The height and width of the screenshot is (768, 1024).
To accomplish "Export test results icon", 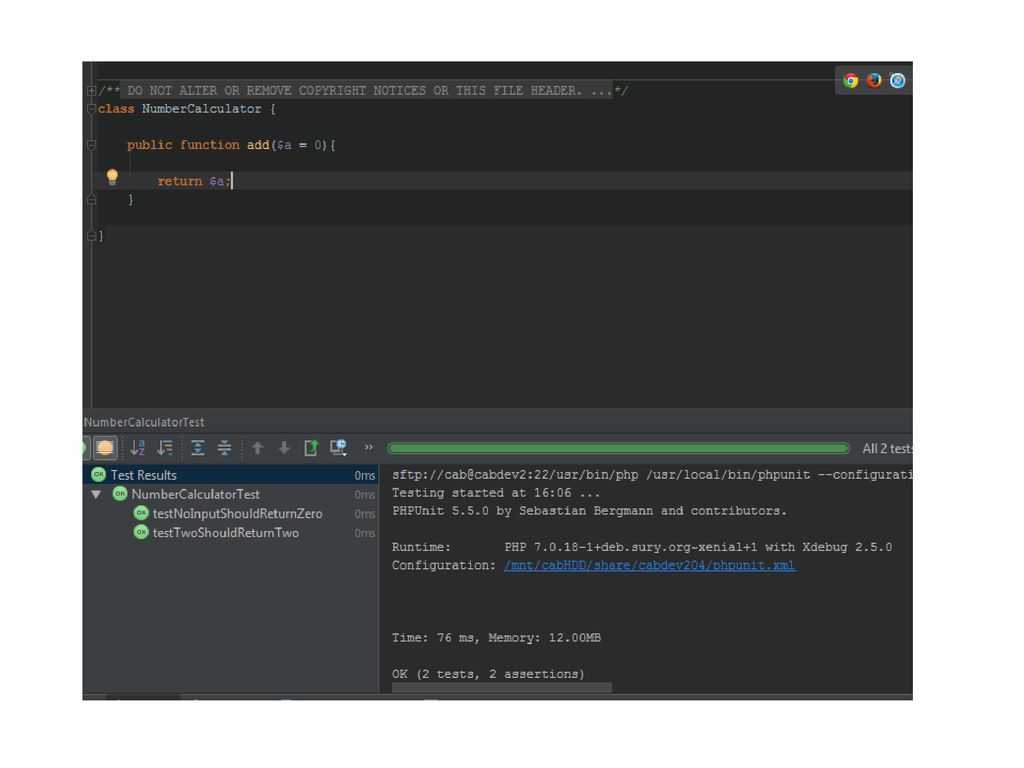I will (311, 447).
